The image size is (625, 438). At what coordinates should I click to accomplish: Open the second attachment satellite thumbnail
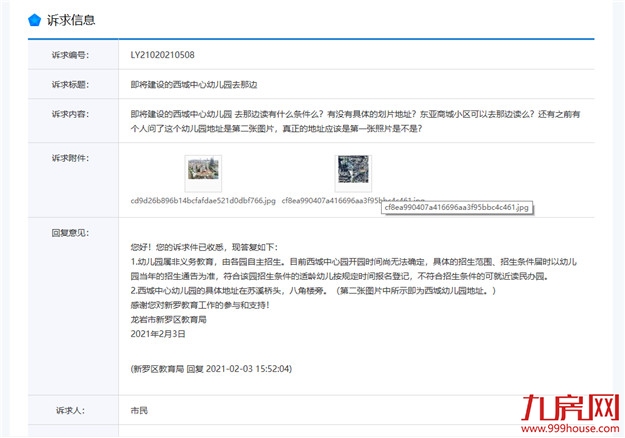(353, 169)
